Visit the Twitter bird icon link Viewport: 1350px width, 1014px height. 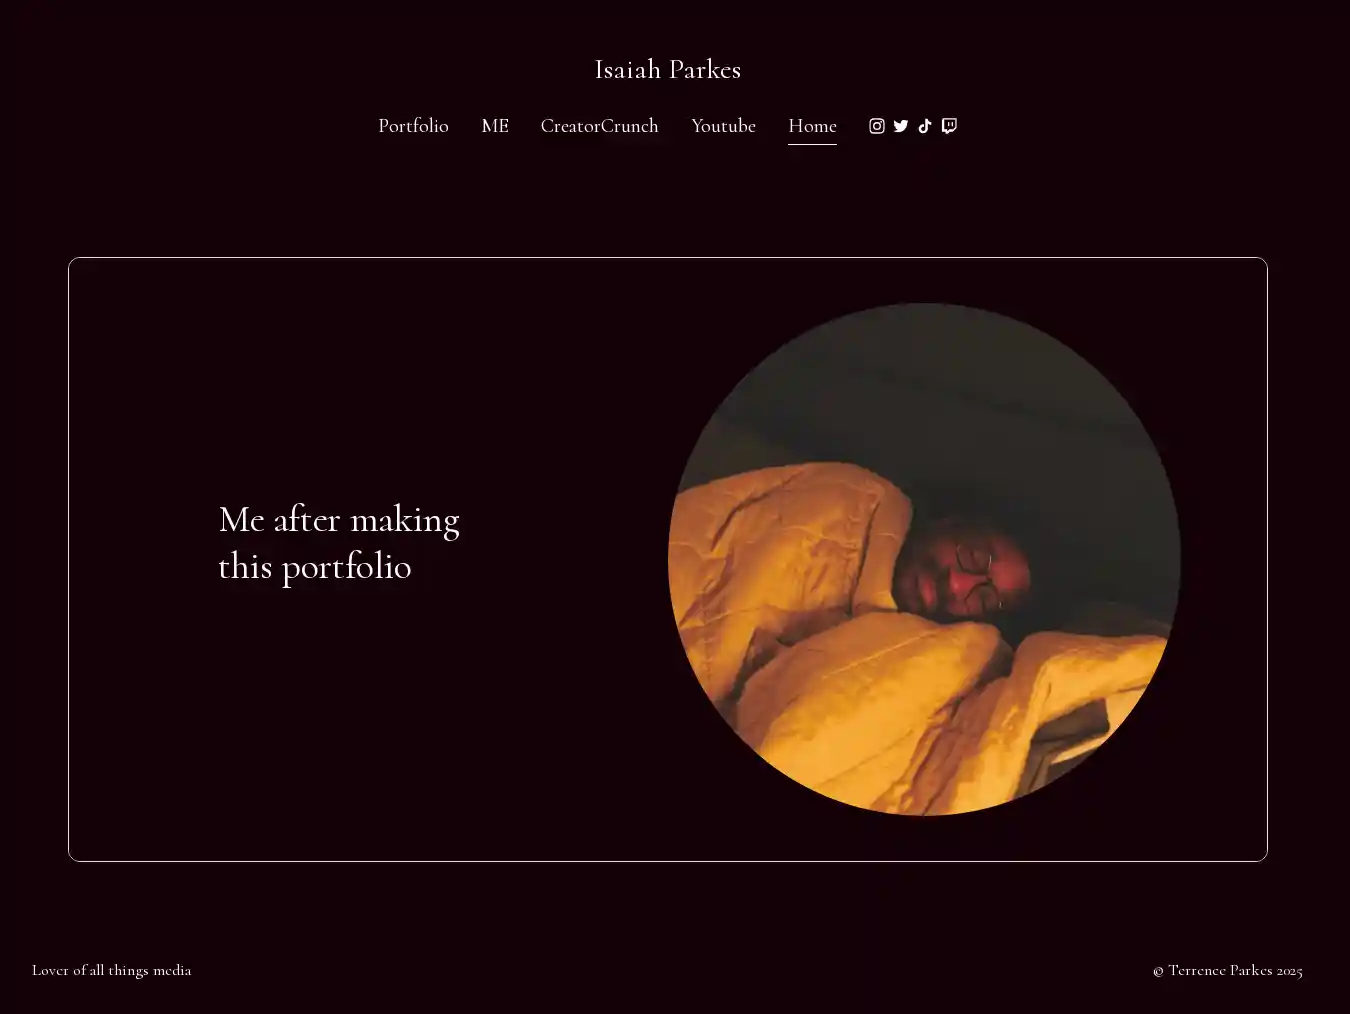(901, 126)
